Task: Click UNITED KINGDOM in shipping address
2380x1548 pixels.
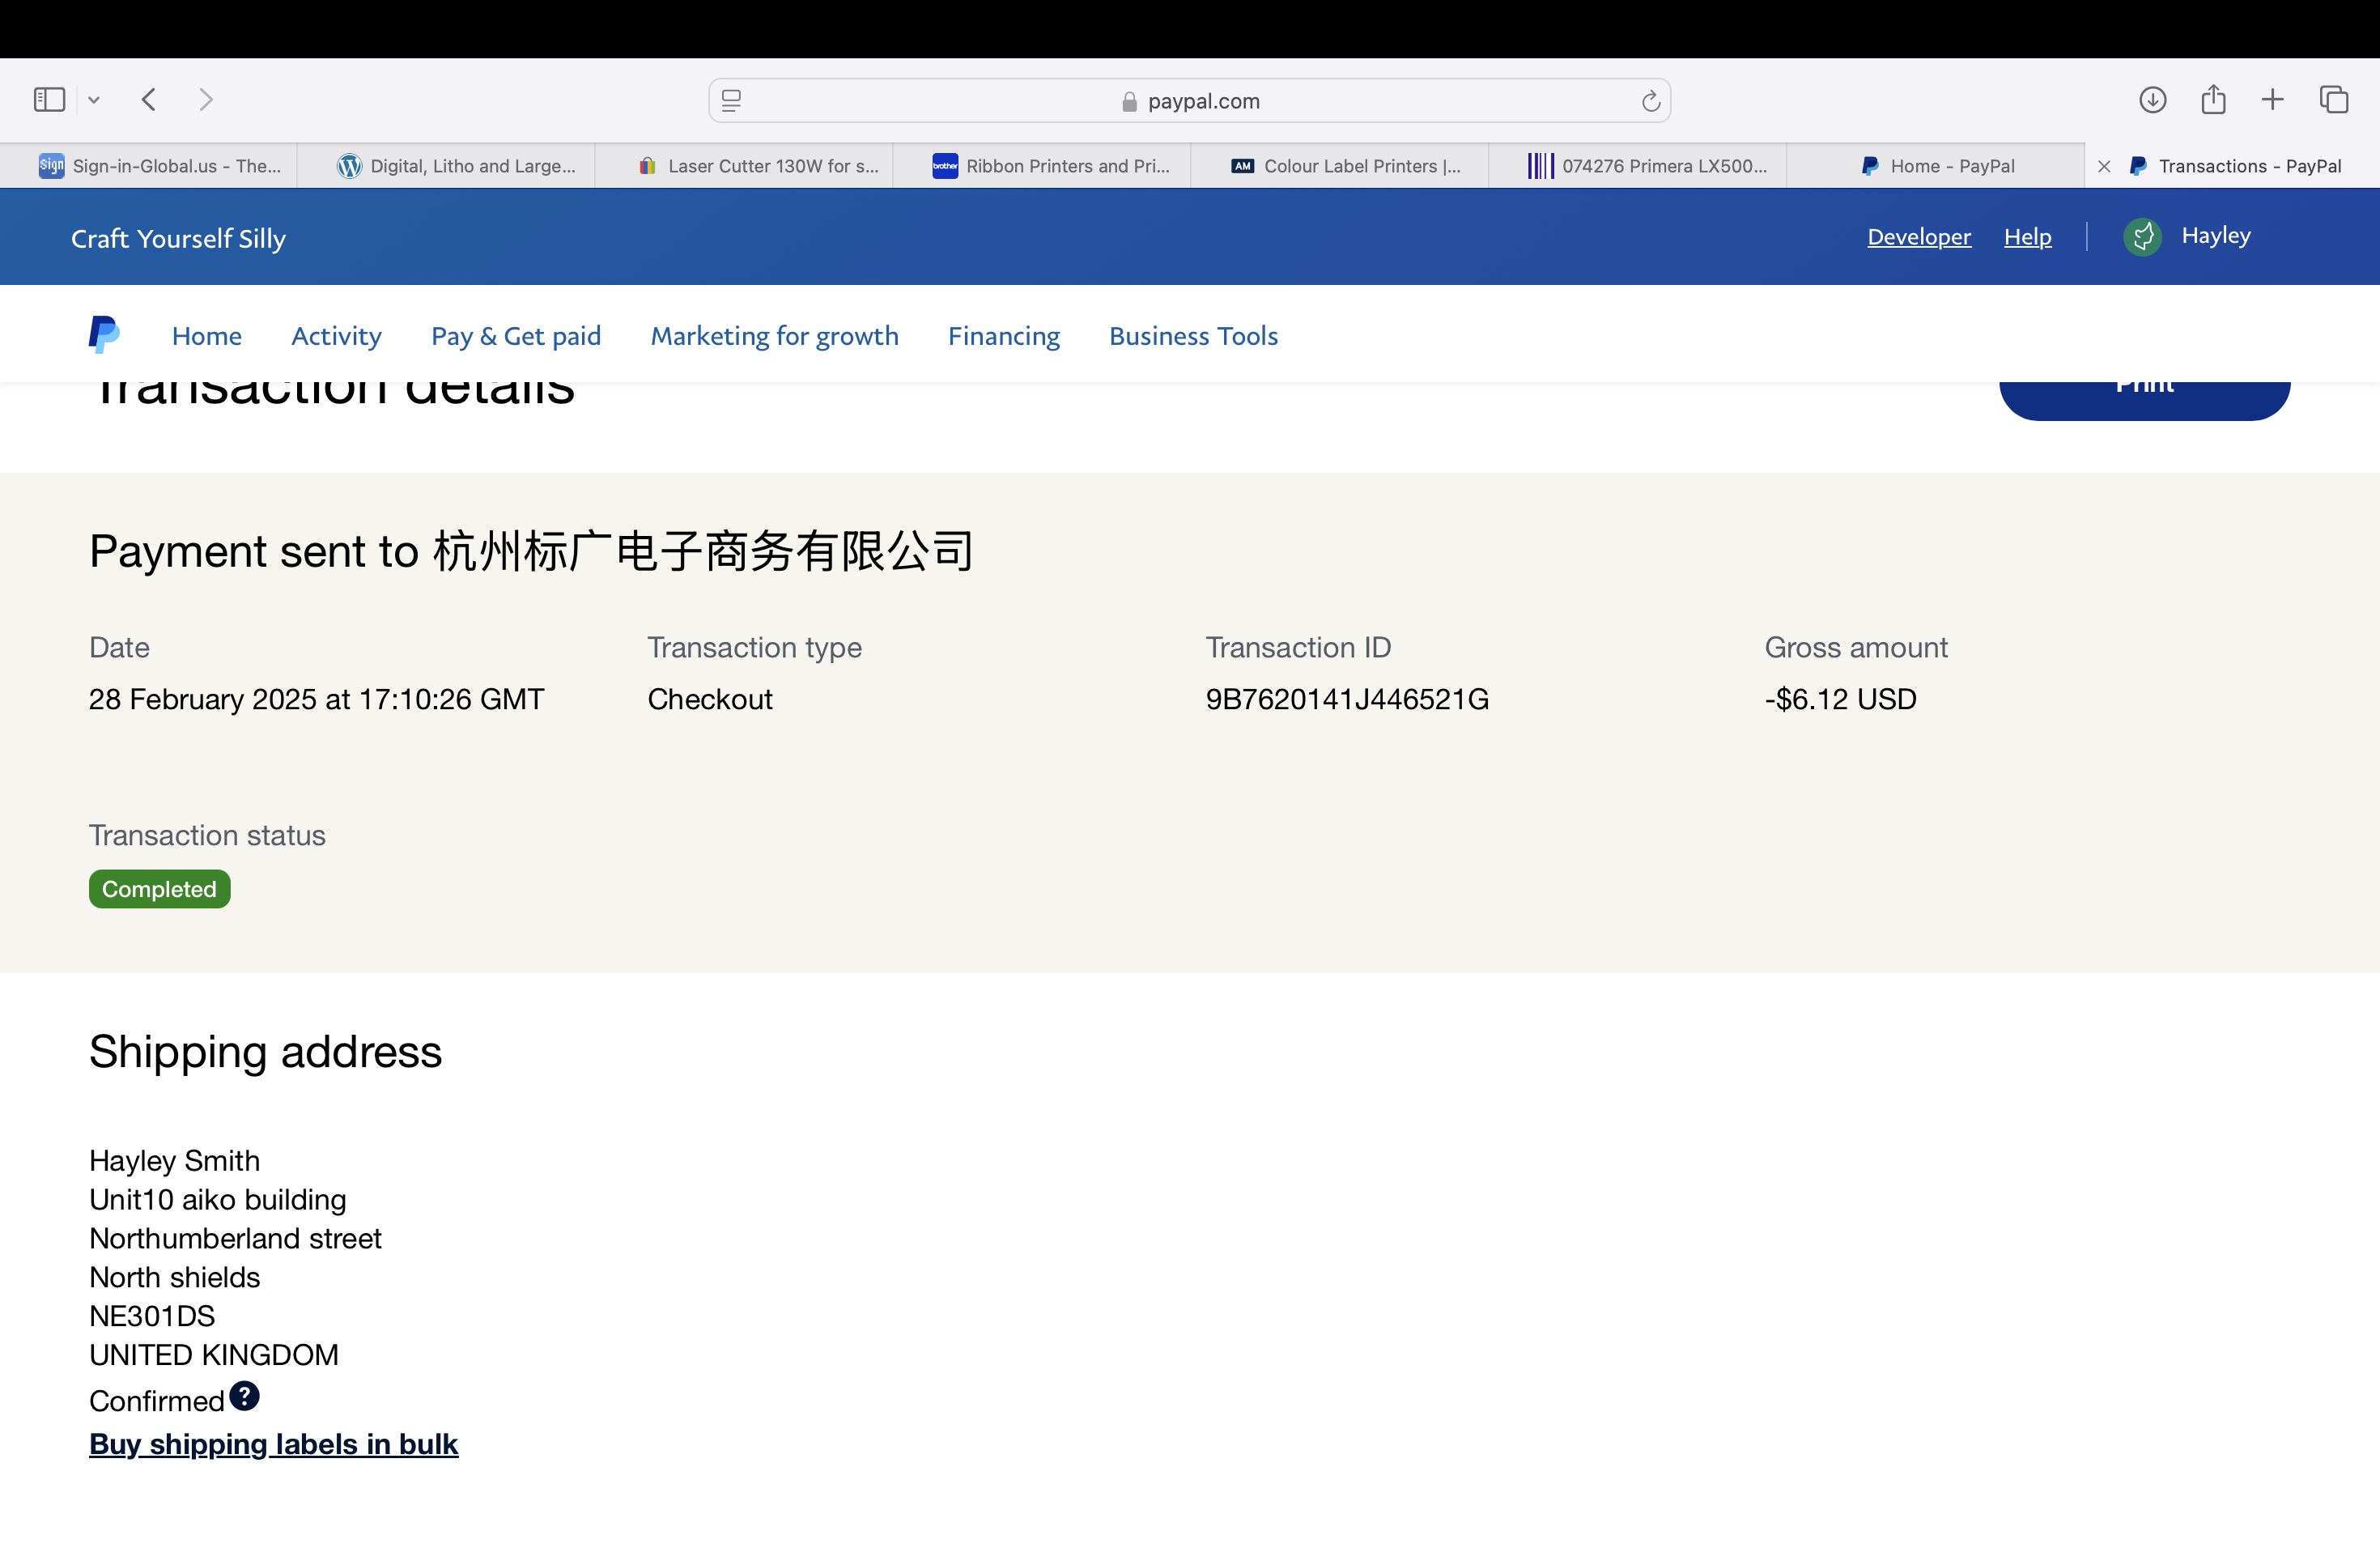Action: pyautogui.click(x=214, y=1355)
